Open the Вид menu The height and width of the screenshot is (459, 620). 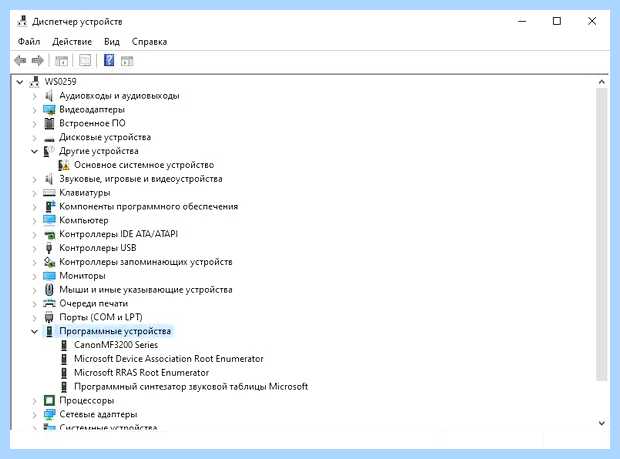click(112, 42)
